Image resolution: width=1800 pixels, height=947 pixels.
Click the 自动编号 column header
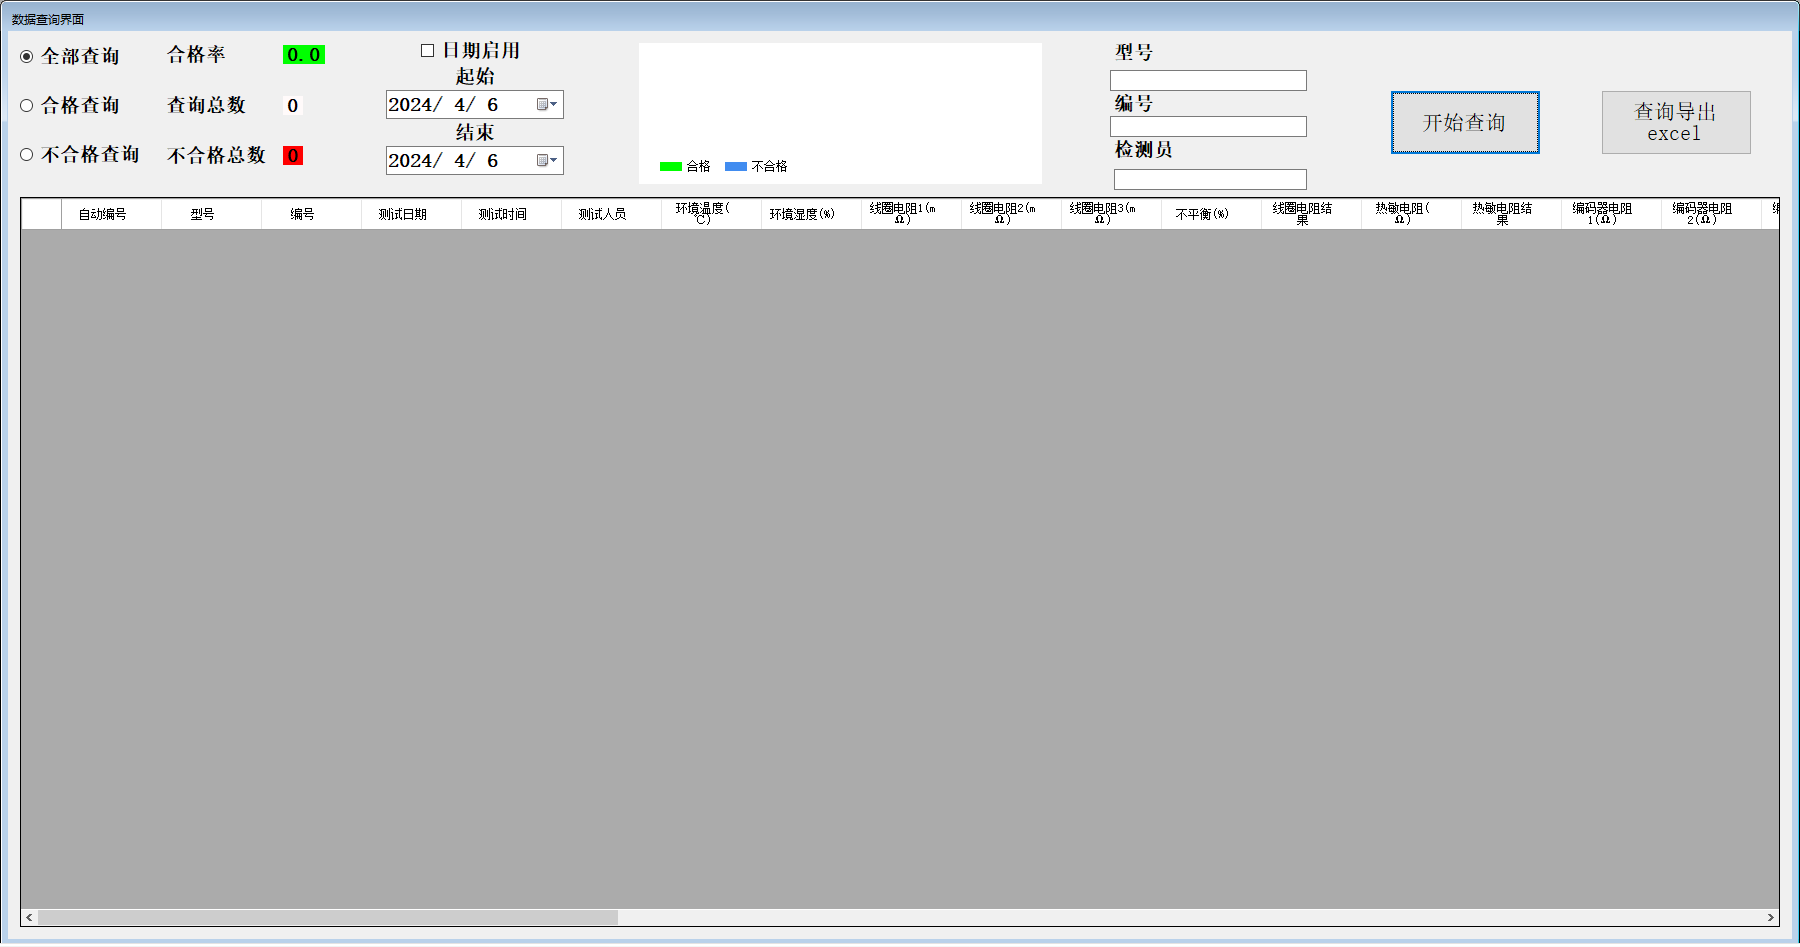pos(102,215)
